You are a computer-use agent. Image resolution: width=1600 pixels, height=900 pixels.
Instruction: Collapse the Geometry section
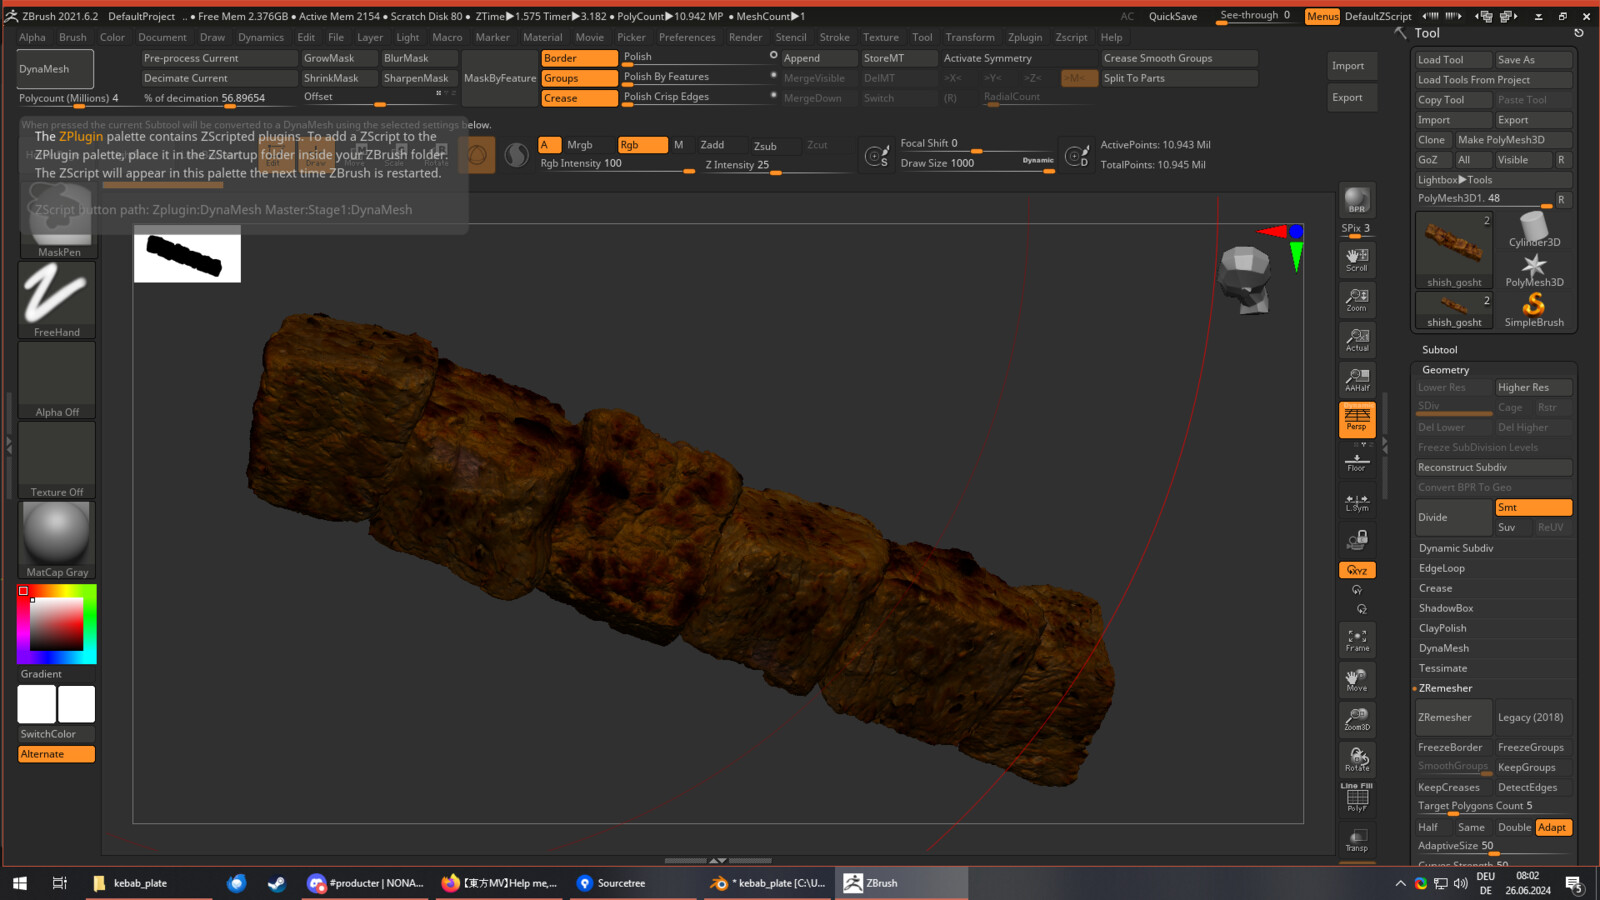coord(1445,370)
